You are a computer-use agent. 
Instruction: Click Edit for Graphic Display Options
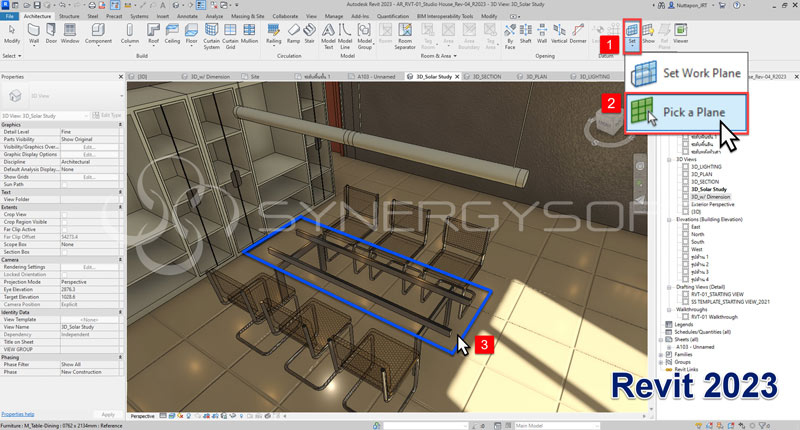pos(89,155)
